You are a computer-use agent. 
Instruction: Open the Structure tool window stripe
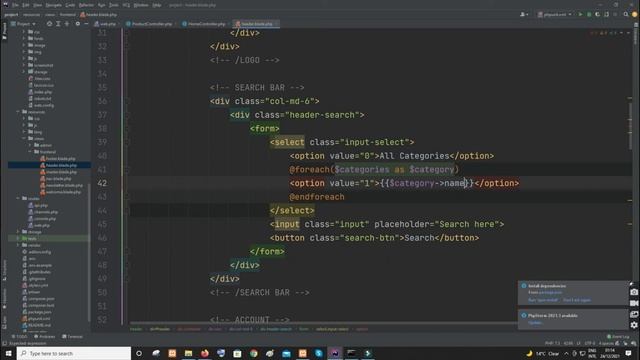tap(4, 270)
